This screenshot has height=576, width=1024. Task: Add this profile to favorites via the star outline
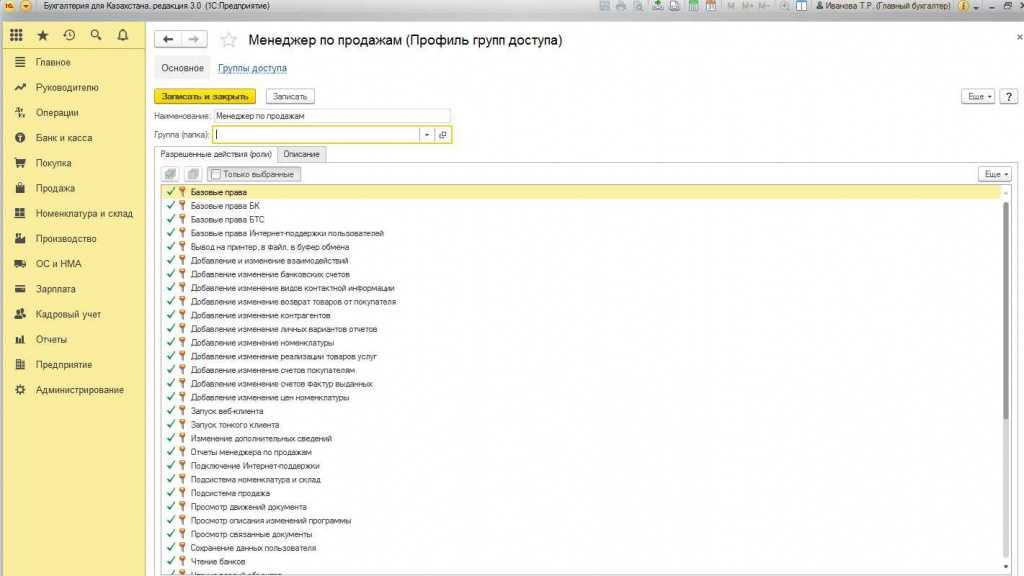229,40
